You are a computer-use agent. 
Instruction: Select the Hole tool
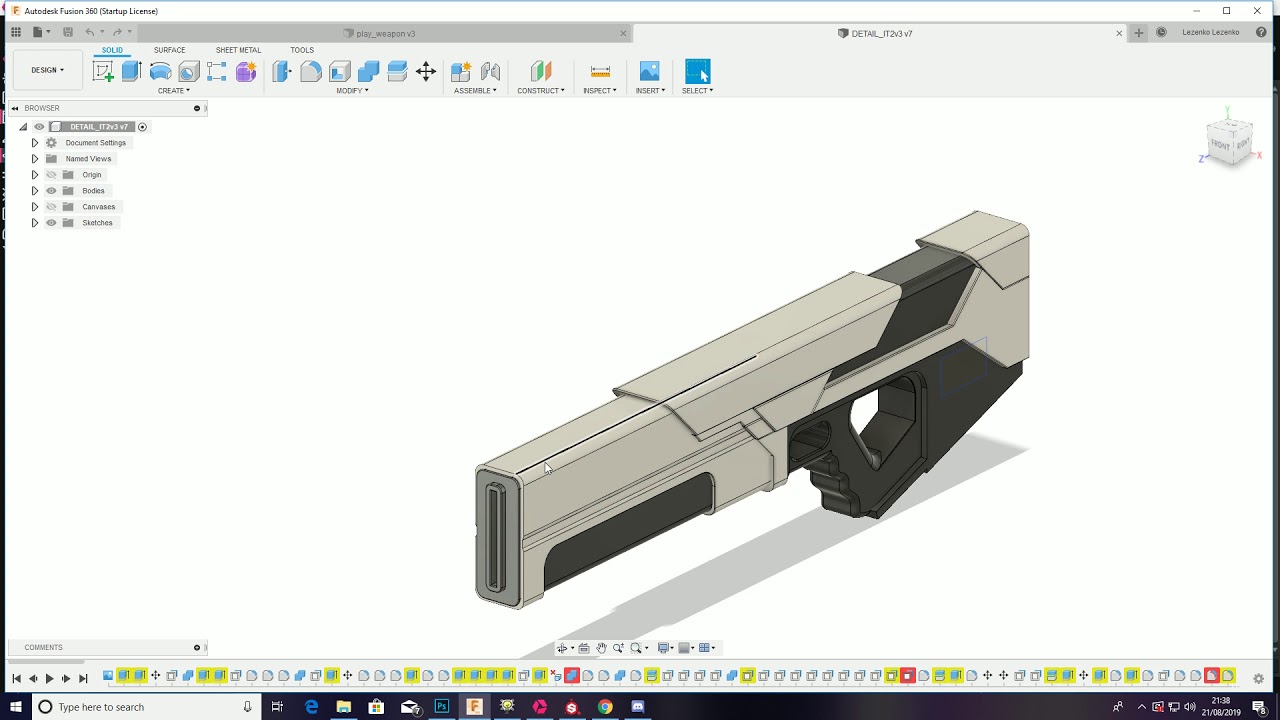click(189, 71)
